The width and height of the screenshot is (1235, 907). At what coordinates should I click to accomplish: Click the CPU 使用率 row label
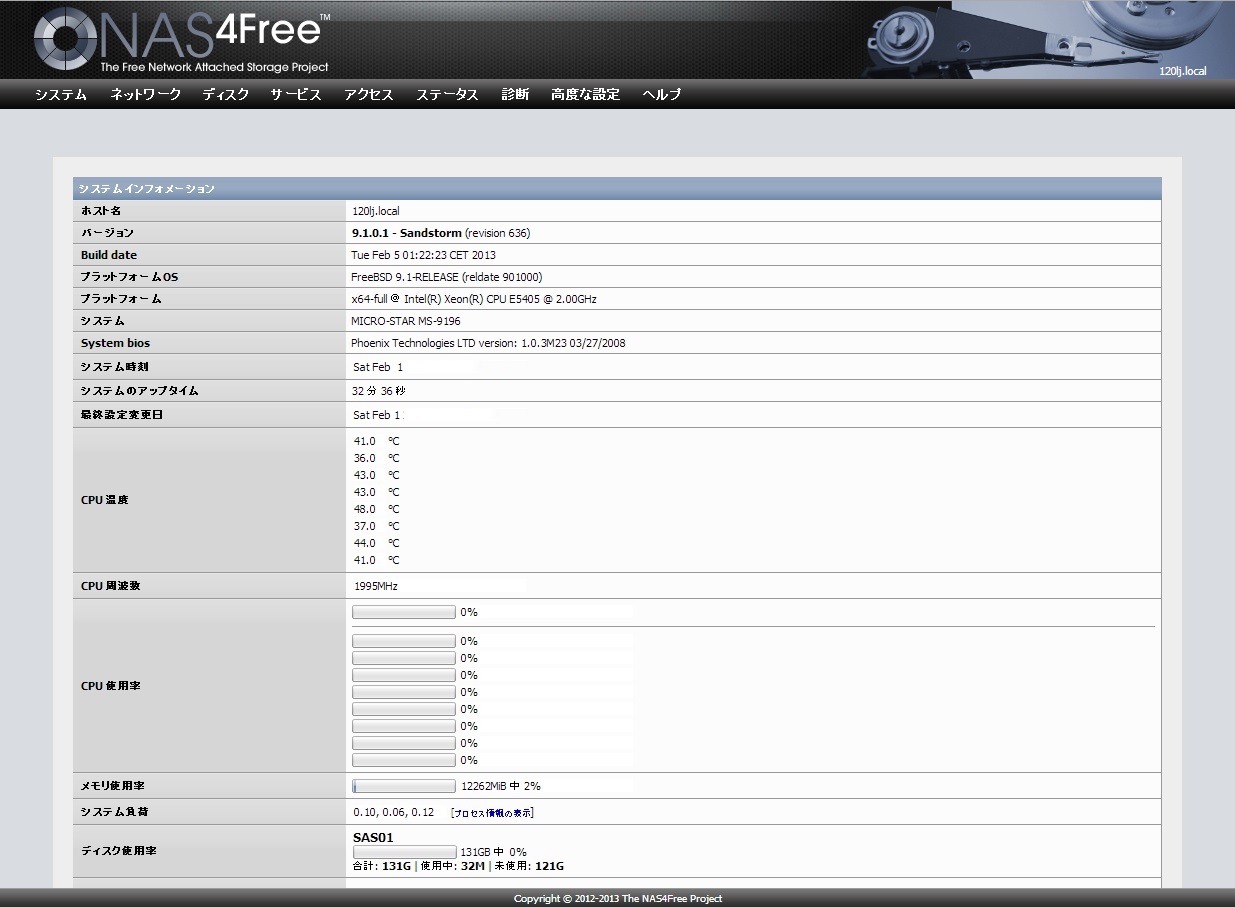coord(110,686)
